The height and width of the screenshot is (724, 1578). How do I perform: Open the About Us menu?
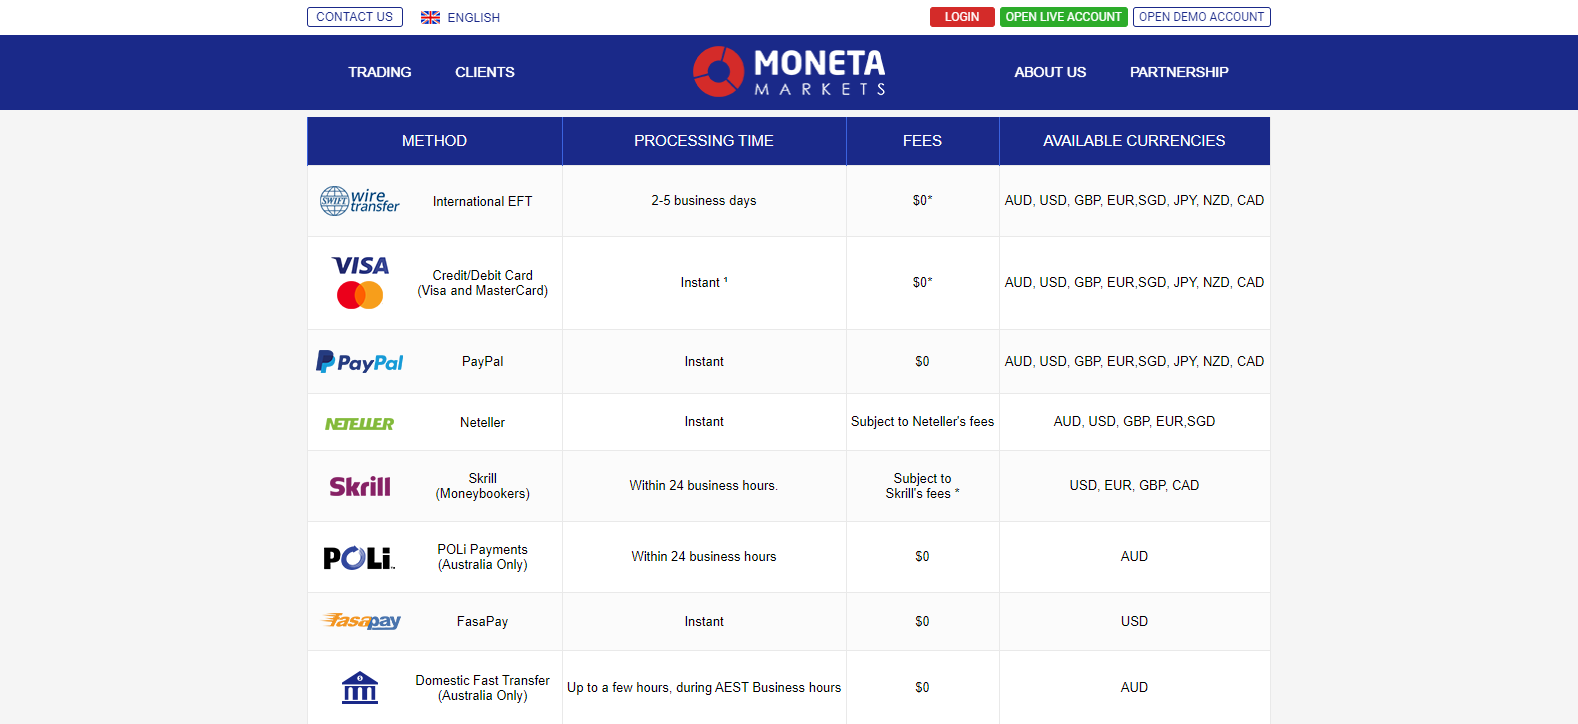tap(1050, 72)
